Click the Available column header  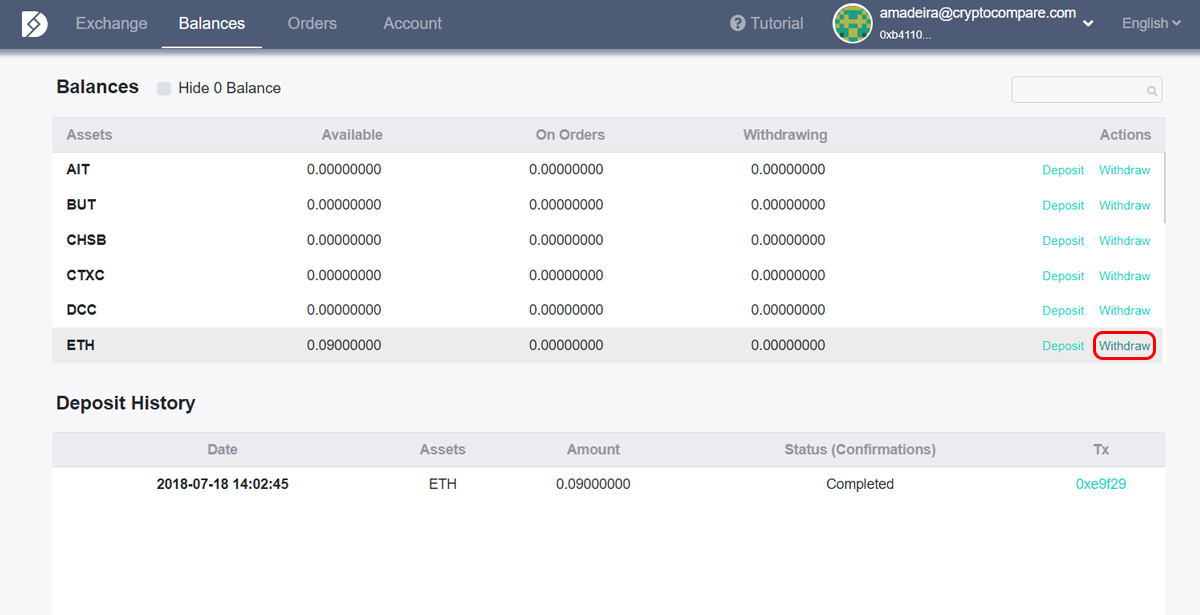coord(352,135)
